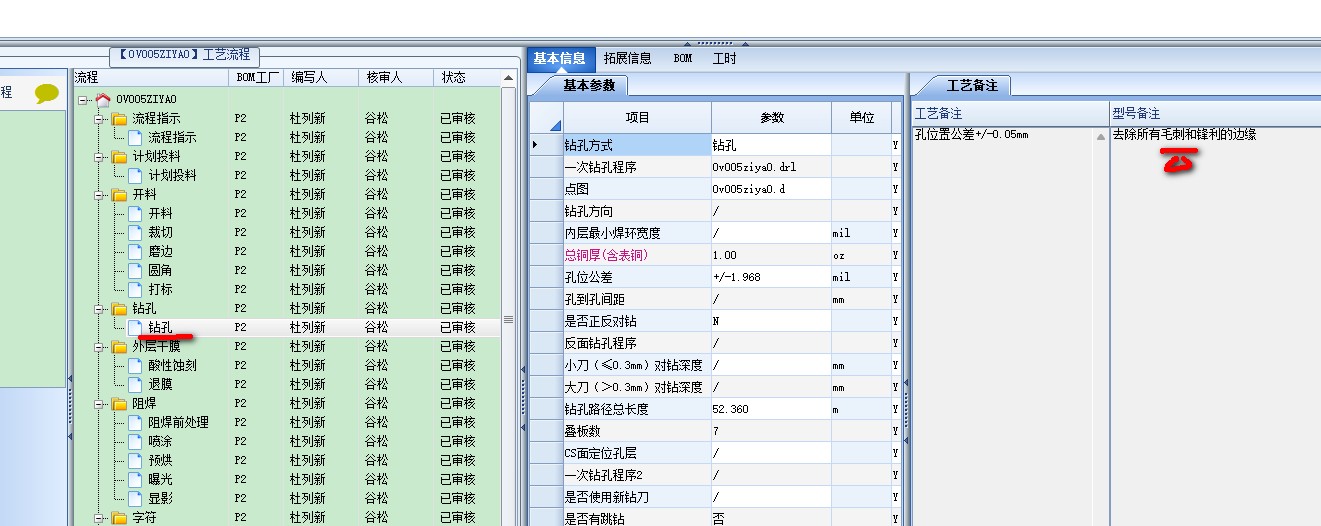Click the BOM工厂 column header

[256, 77]
